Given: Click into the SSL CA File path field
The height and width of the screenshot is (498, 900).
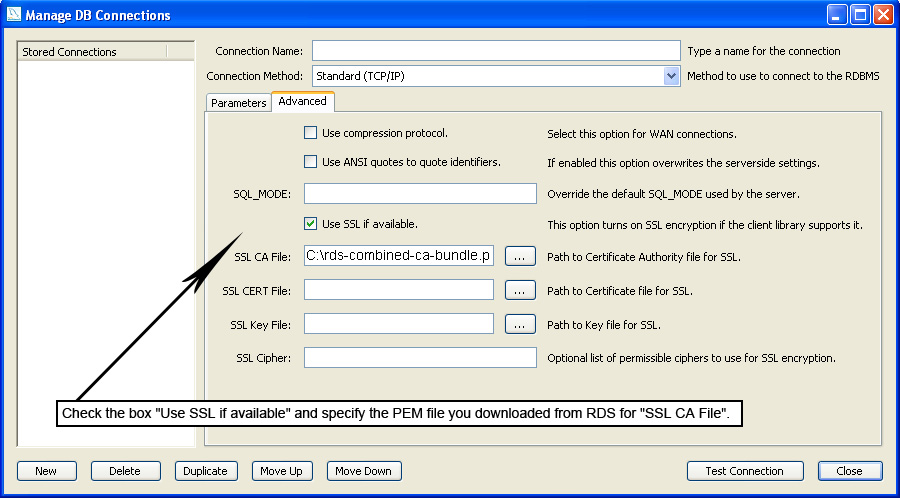Looking at the screenshot, I should [399, 256].
